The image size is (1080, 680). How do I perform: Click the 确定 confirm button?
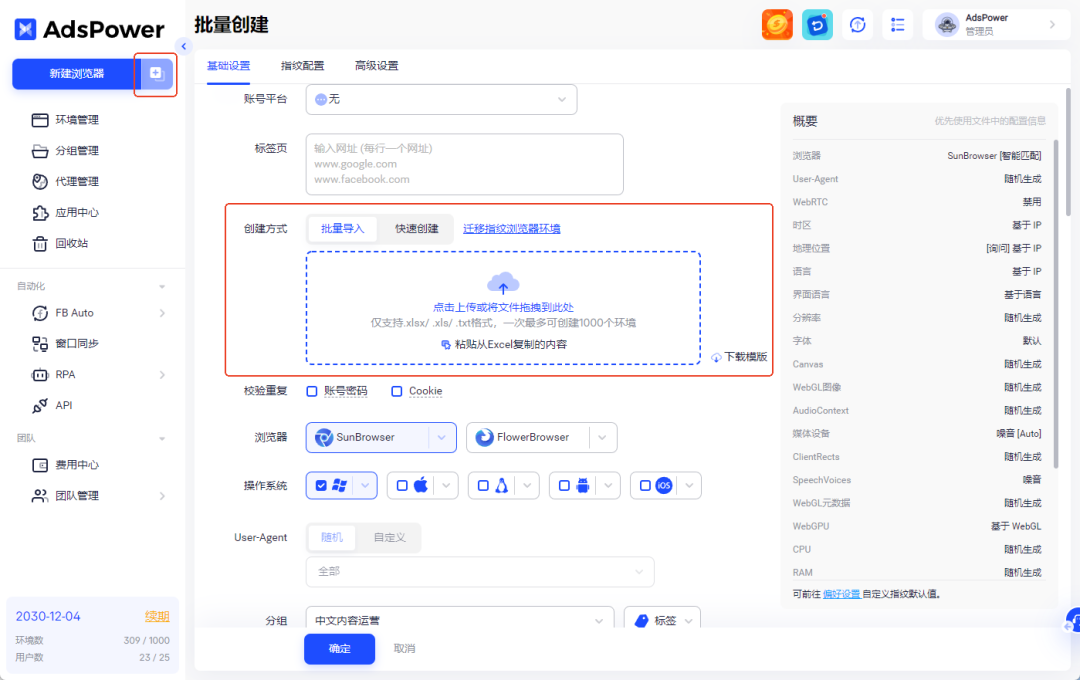tap(338, 649)
